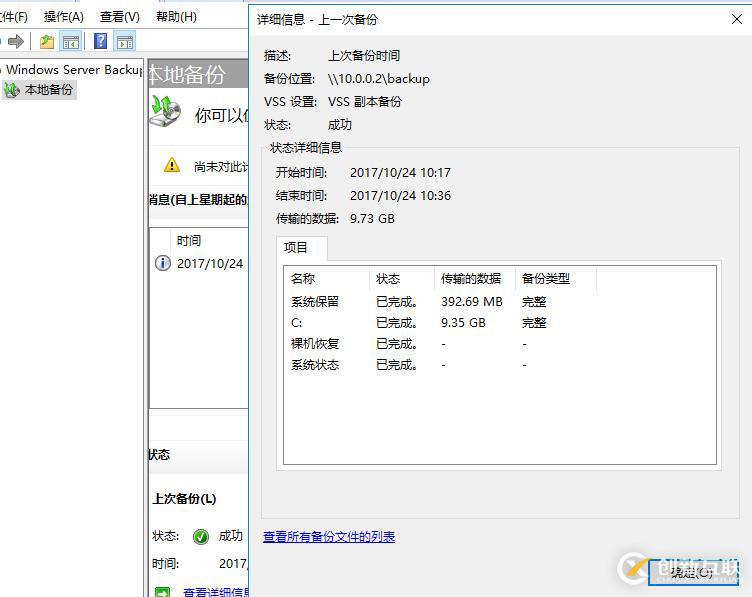Select Windows Server Backup tree node
752x597 pixels.
click(74, 70)
